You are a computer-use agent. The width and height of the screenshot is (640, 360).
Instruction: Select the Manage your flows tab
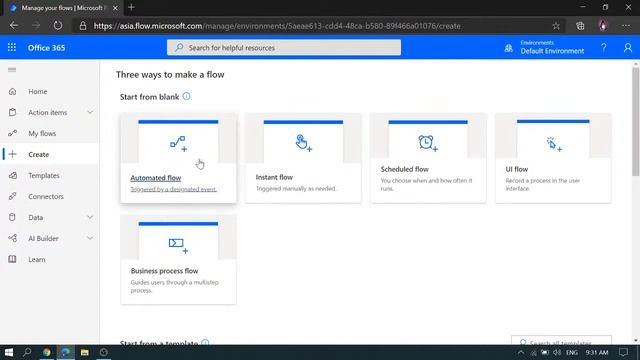click(x=63, y=8)
